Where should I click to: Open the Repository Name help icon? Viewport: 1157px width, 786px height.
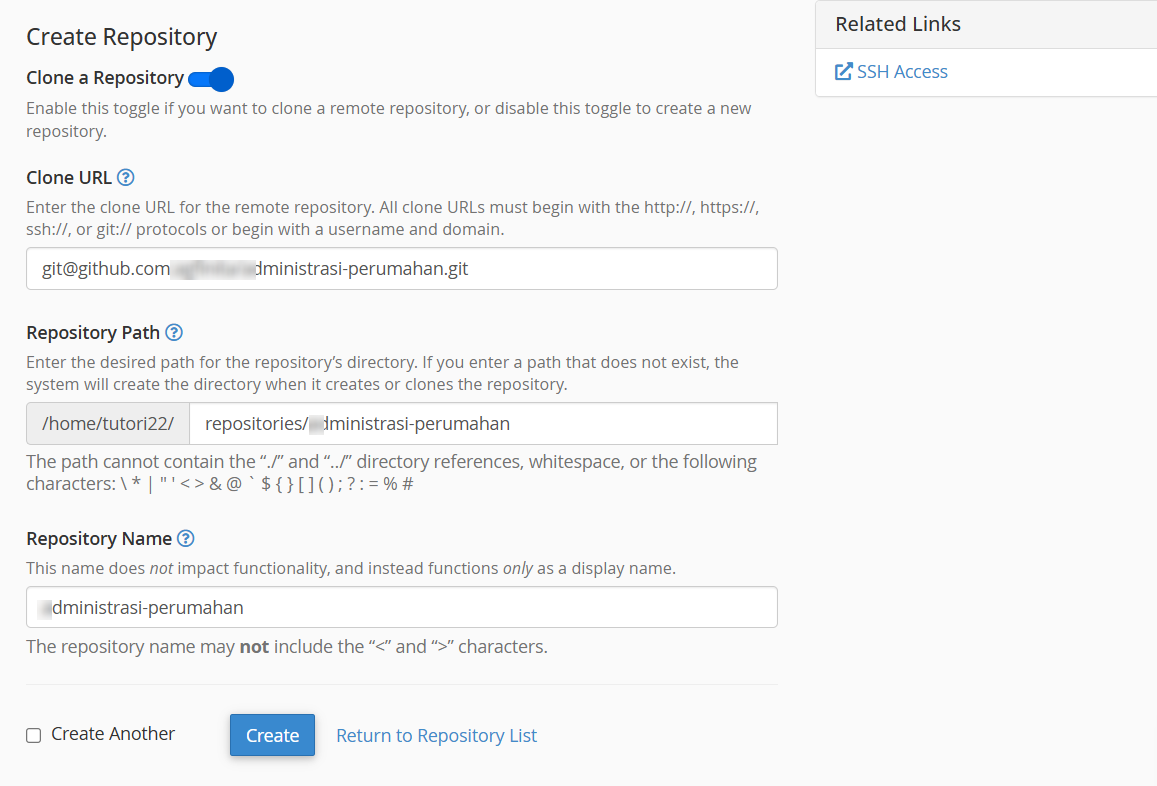tap(185, 538)
